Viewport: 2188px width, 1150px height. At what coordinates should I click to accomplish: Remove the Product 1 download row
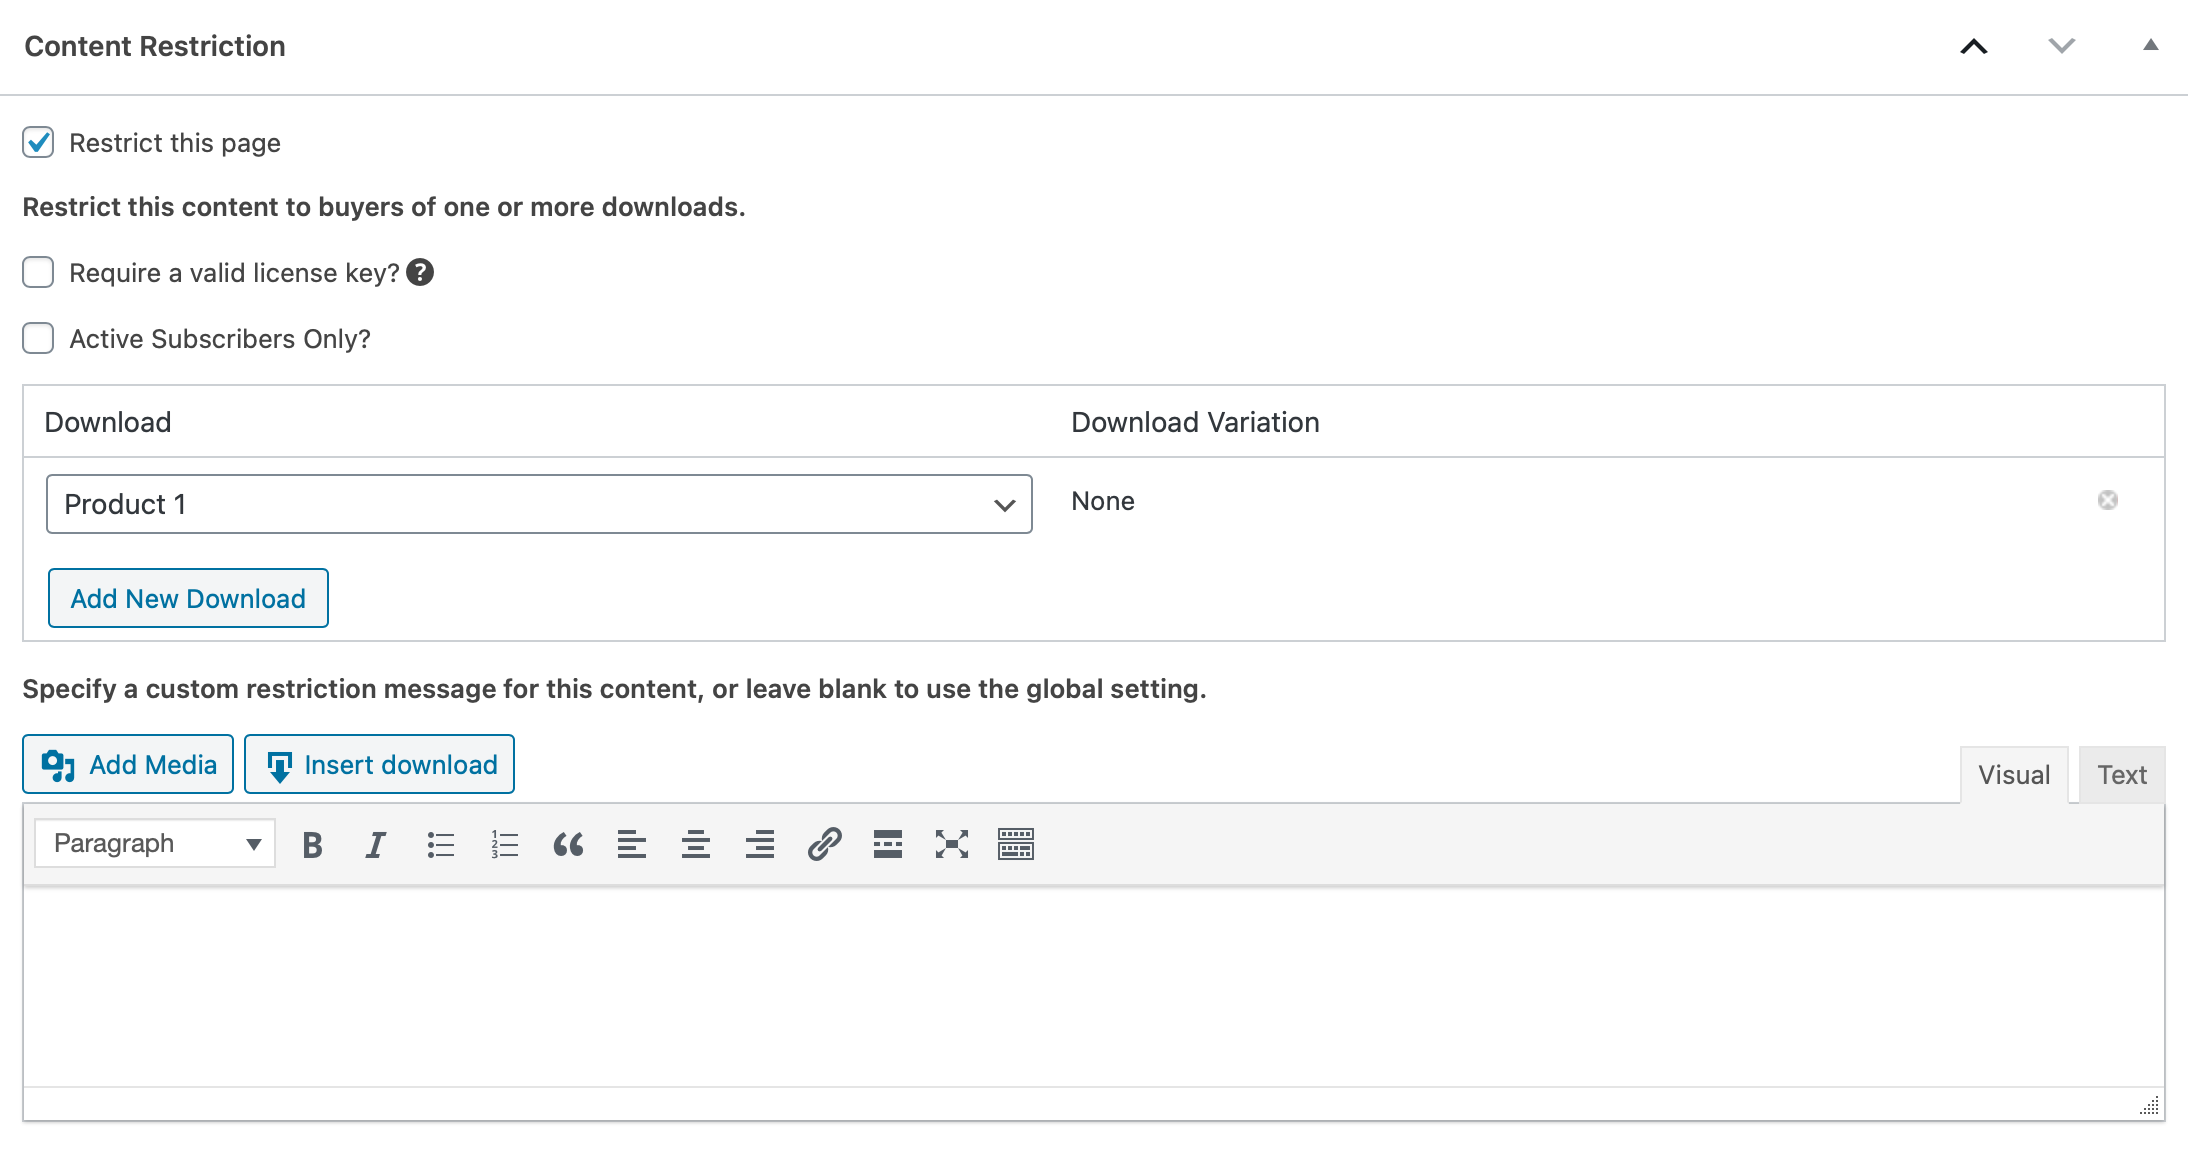(2108, 500)
